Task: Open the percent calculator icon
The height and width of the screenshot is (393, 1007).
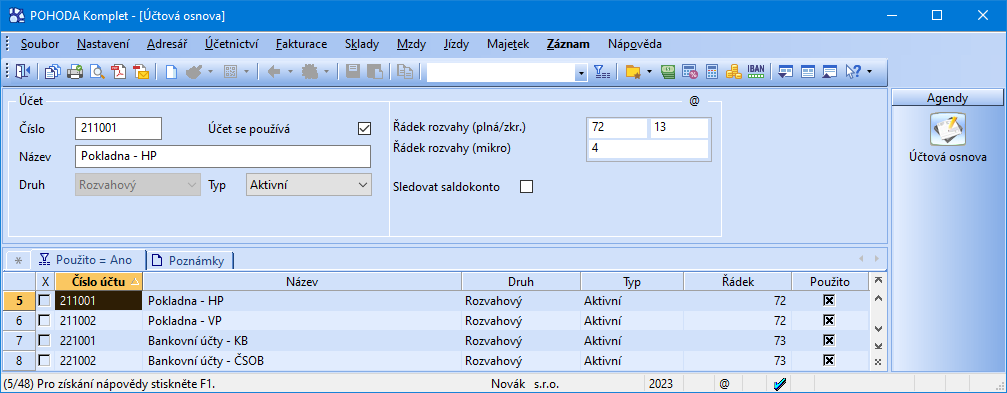Action: coord(690,72)
